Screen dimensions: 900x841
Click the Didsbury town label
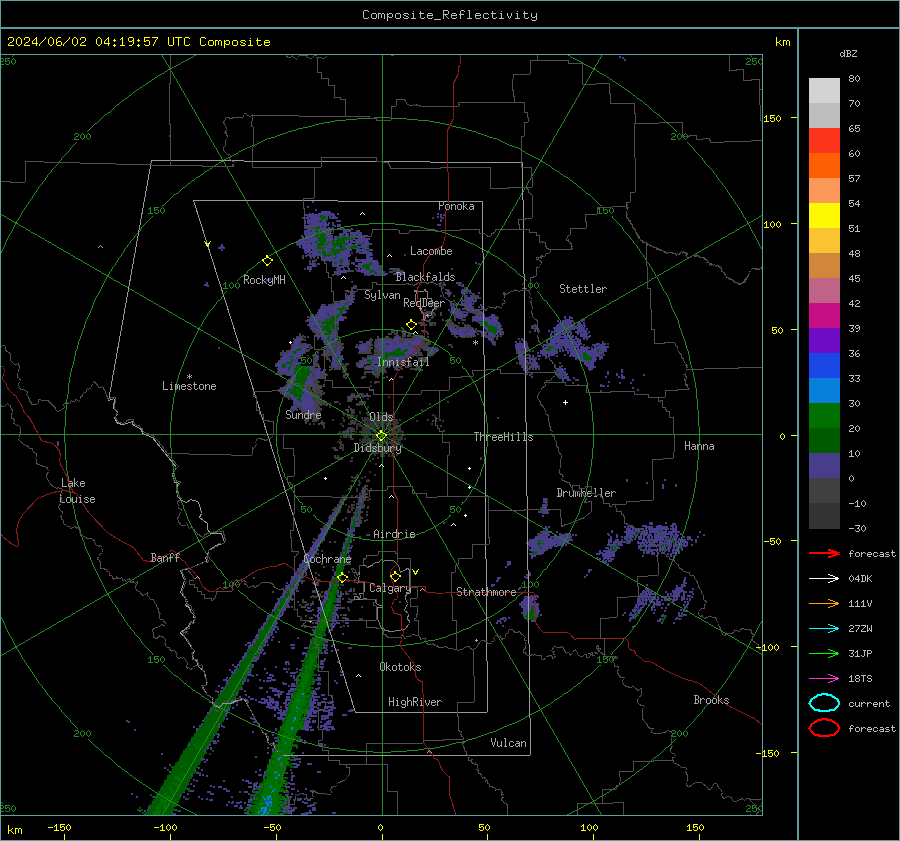pyautogui.click(x=377, y=448)
